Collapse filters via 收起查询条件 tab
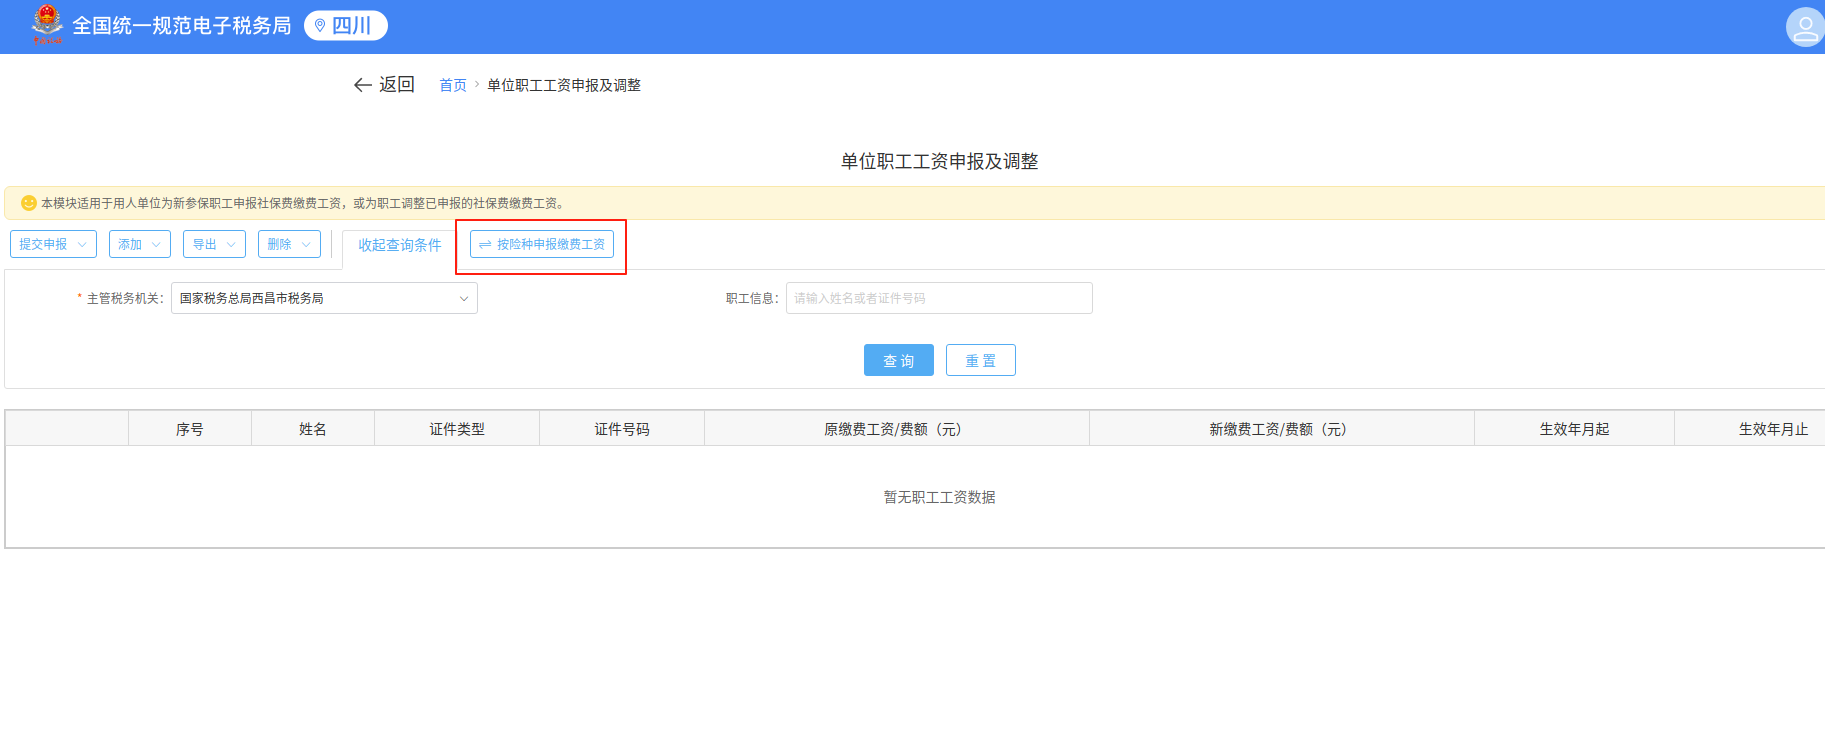 [399, 245]
